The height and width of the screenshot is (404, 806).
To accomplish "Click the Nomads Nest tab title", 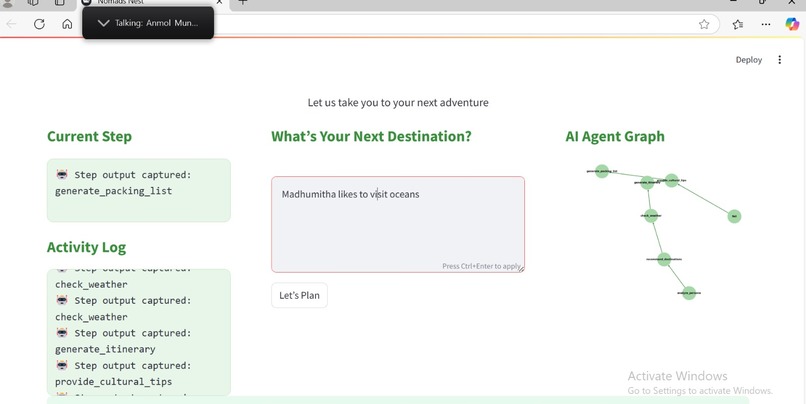I will click(x=121, y=2).
